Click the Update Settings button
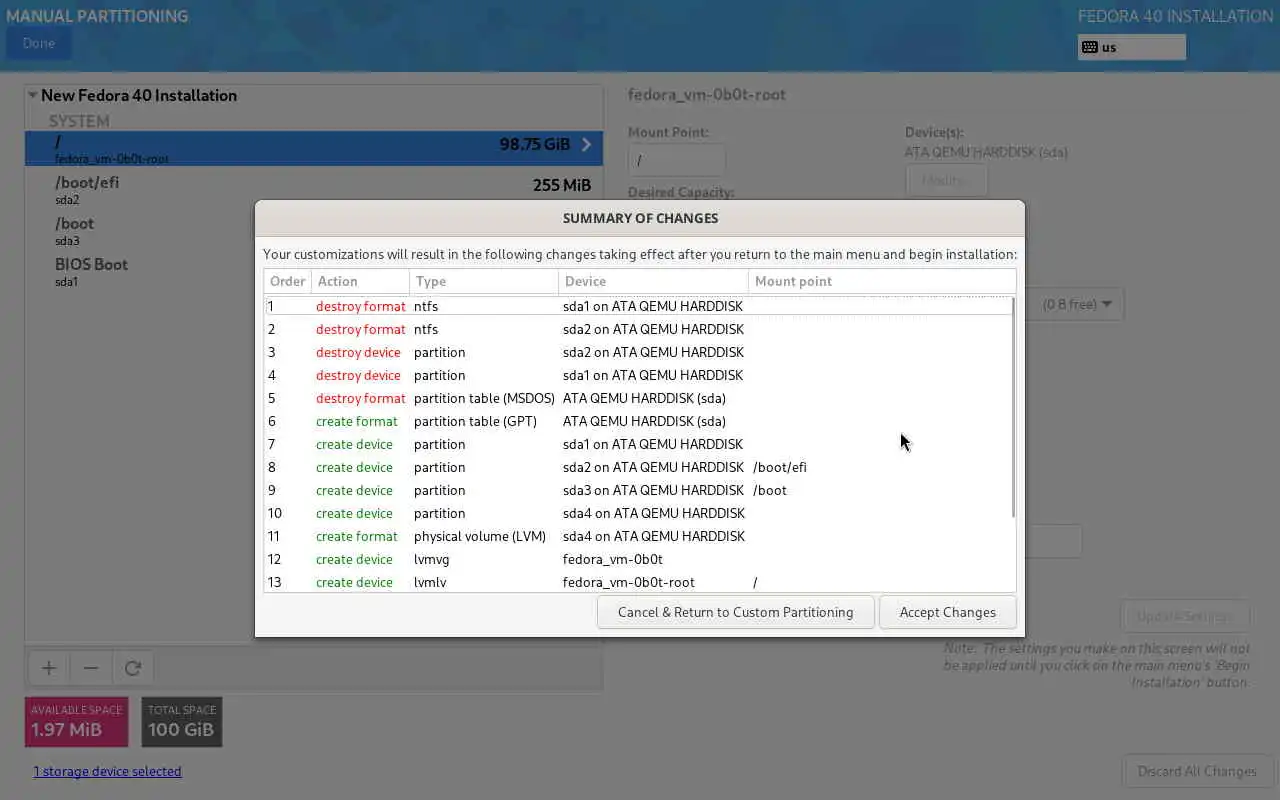Screen dimensions: 1280x800 tap(1184, 616)
